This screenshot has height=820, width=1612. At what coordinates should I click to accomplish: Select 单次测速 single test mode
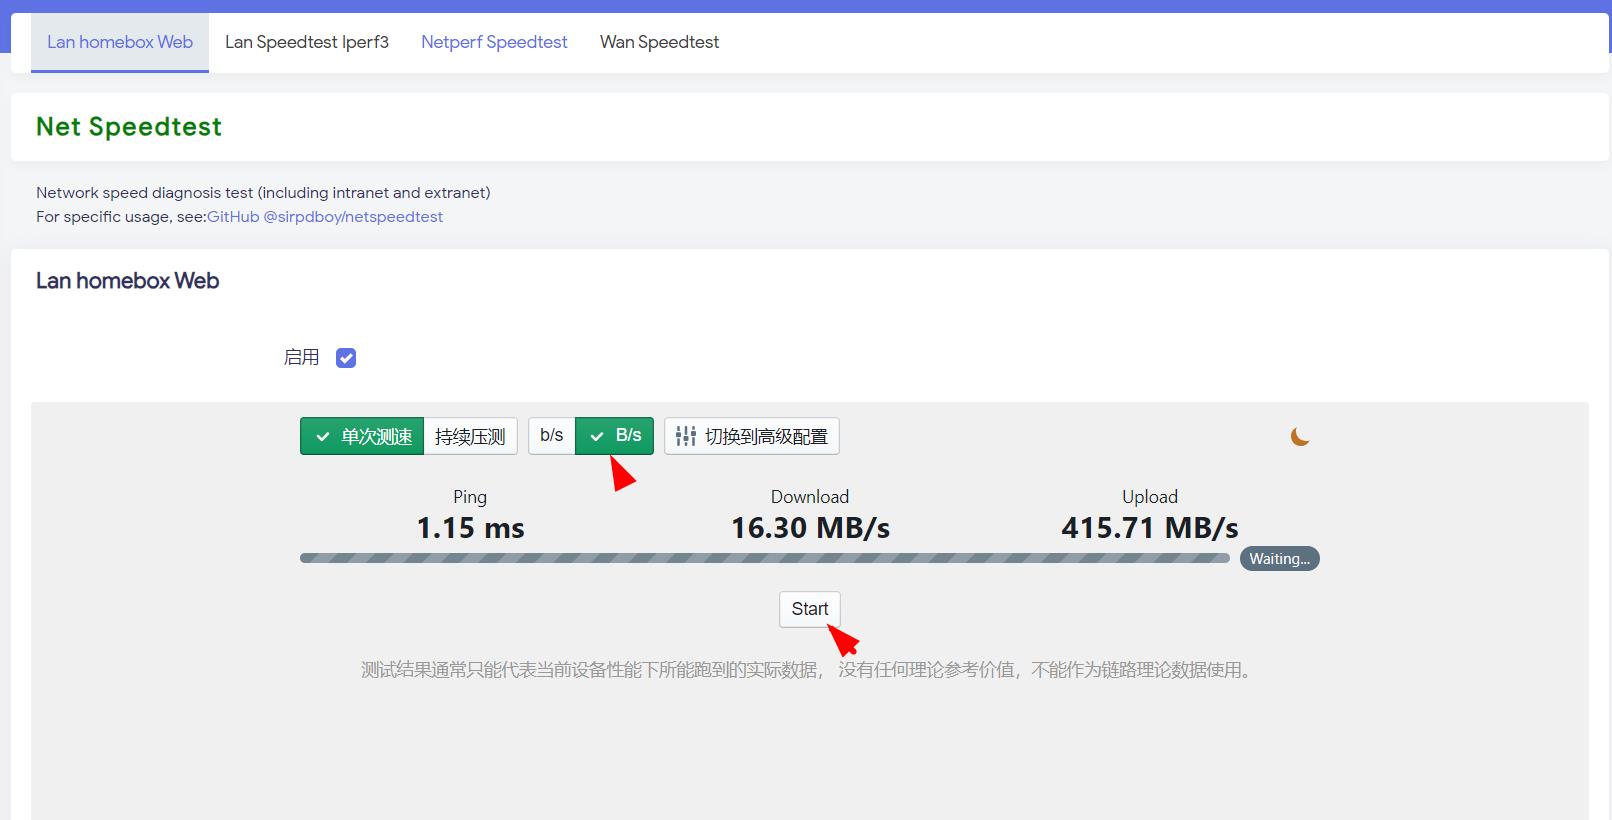362,436
